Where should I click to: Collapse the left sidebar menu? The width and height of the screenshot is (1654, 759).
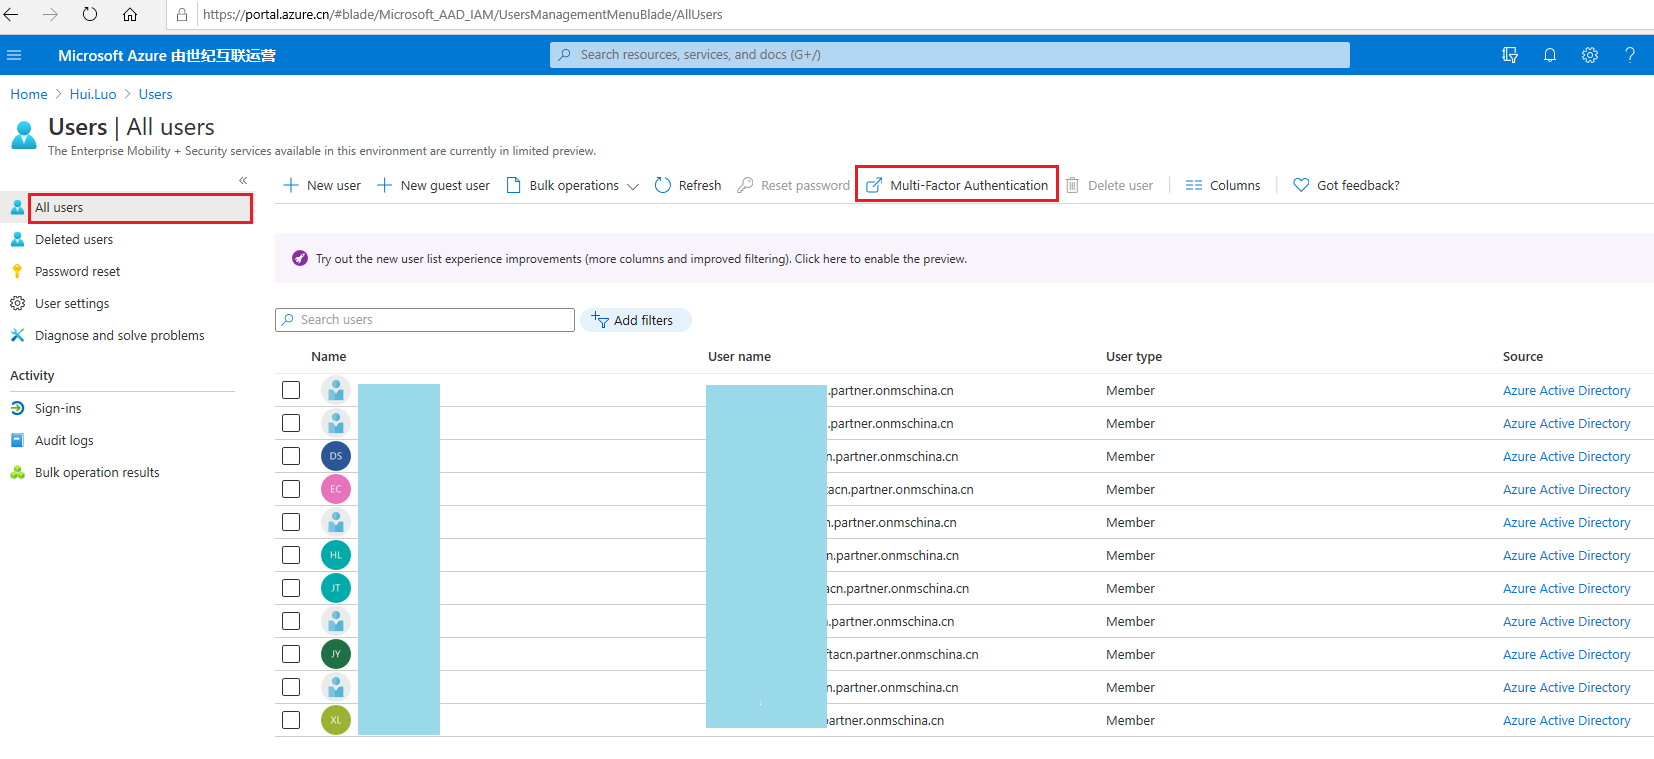tap(243, 180)
